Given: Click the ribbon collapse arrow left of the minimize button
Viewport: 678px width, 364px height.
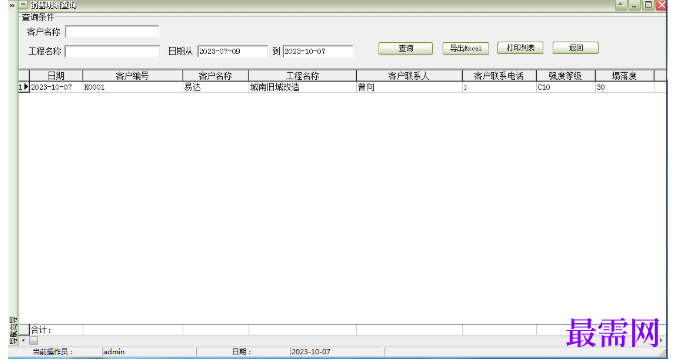Looking at the screenshot, I should point(621,5).
